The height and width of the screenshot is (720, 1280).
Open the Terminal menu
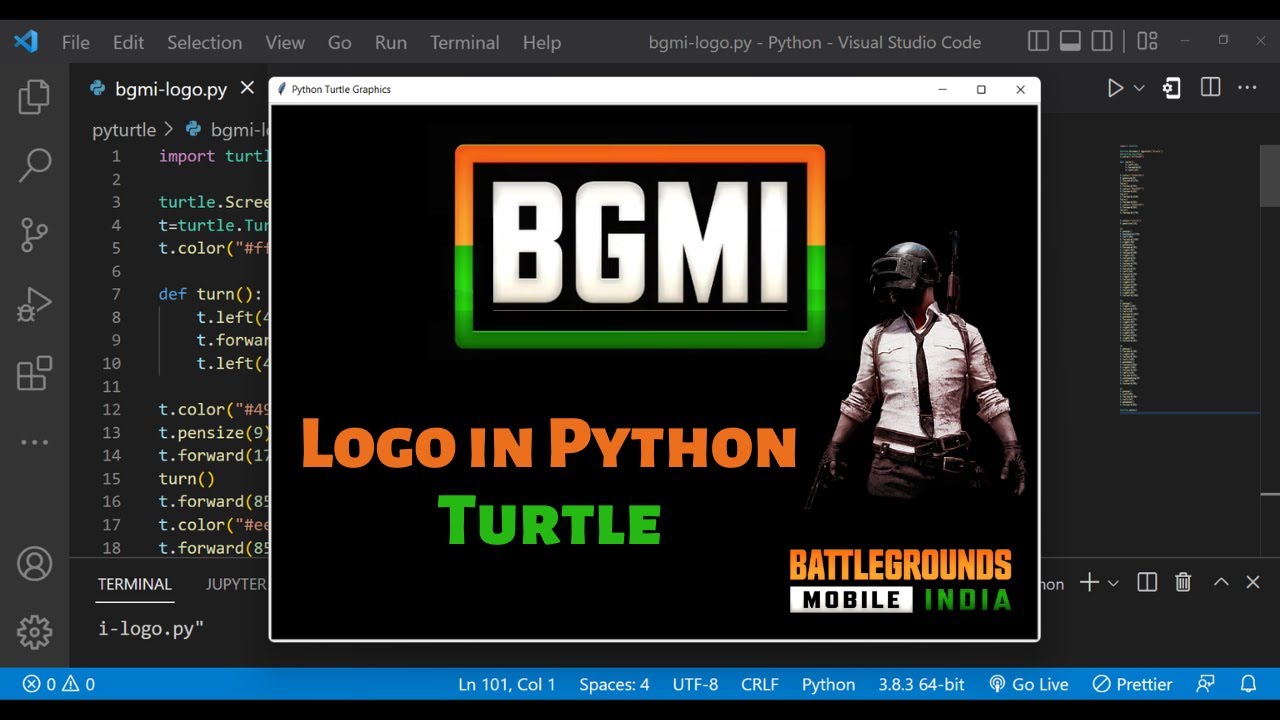[x=465, y=42]
